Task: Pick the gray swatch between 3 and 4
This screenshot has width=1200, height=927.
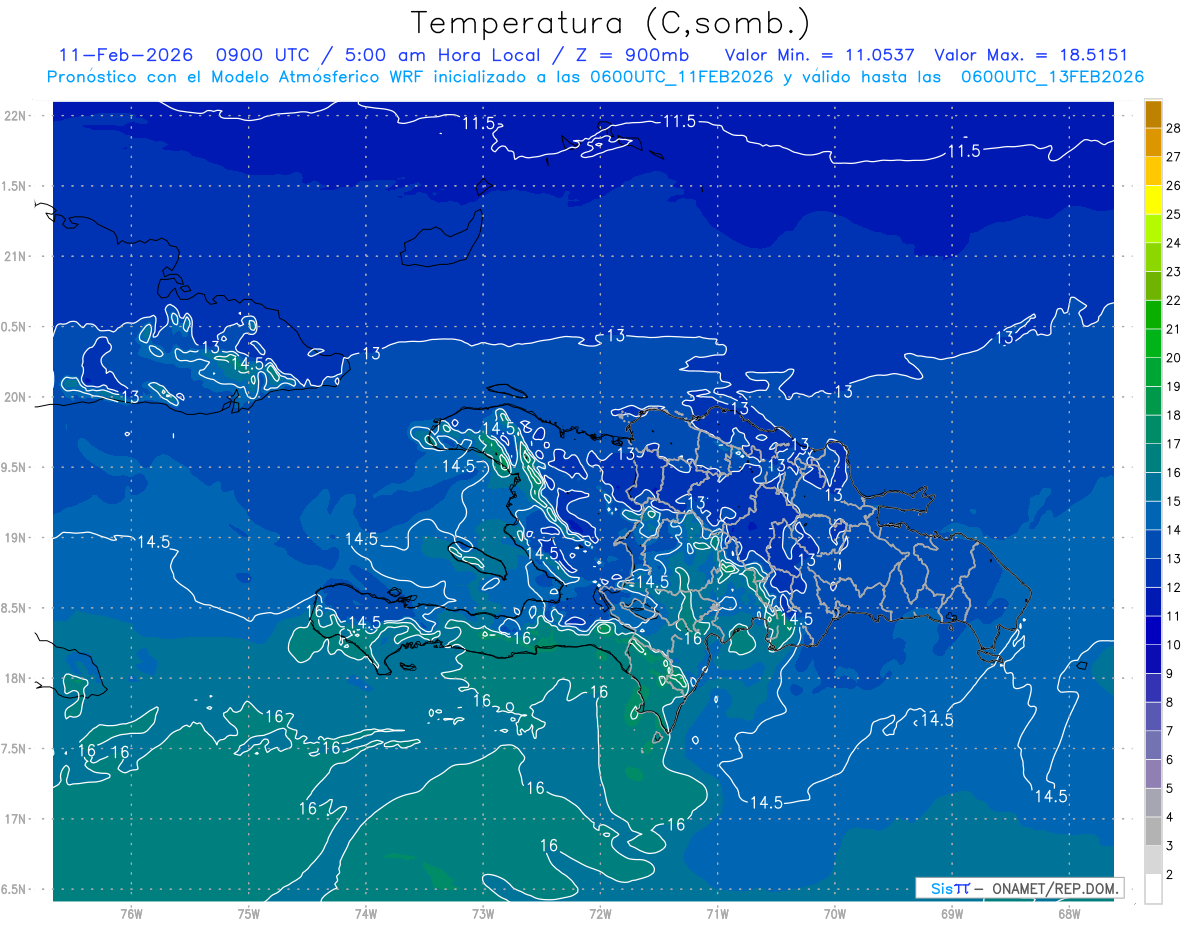Action: (x=1153, y=832)
